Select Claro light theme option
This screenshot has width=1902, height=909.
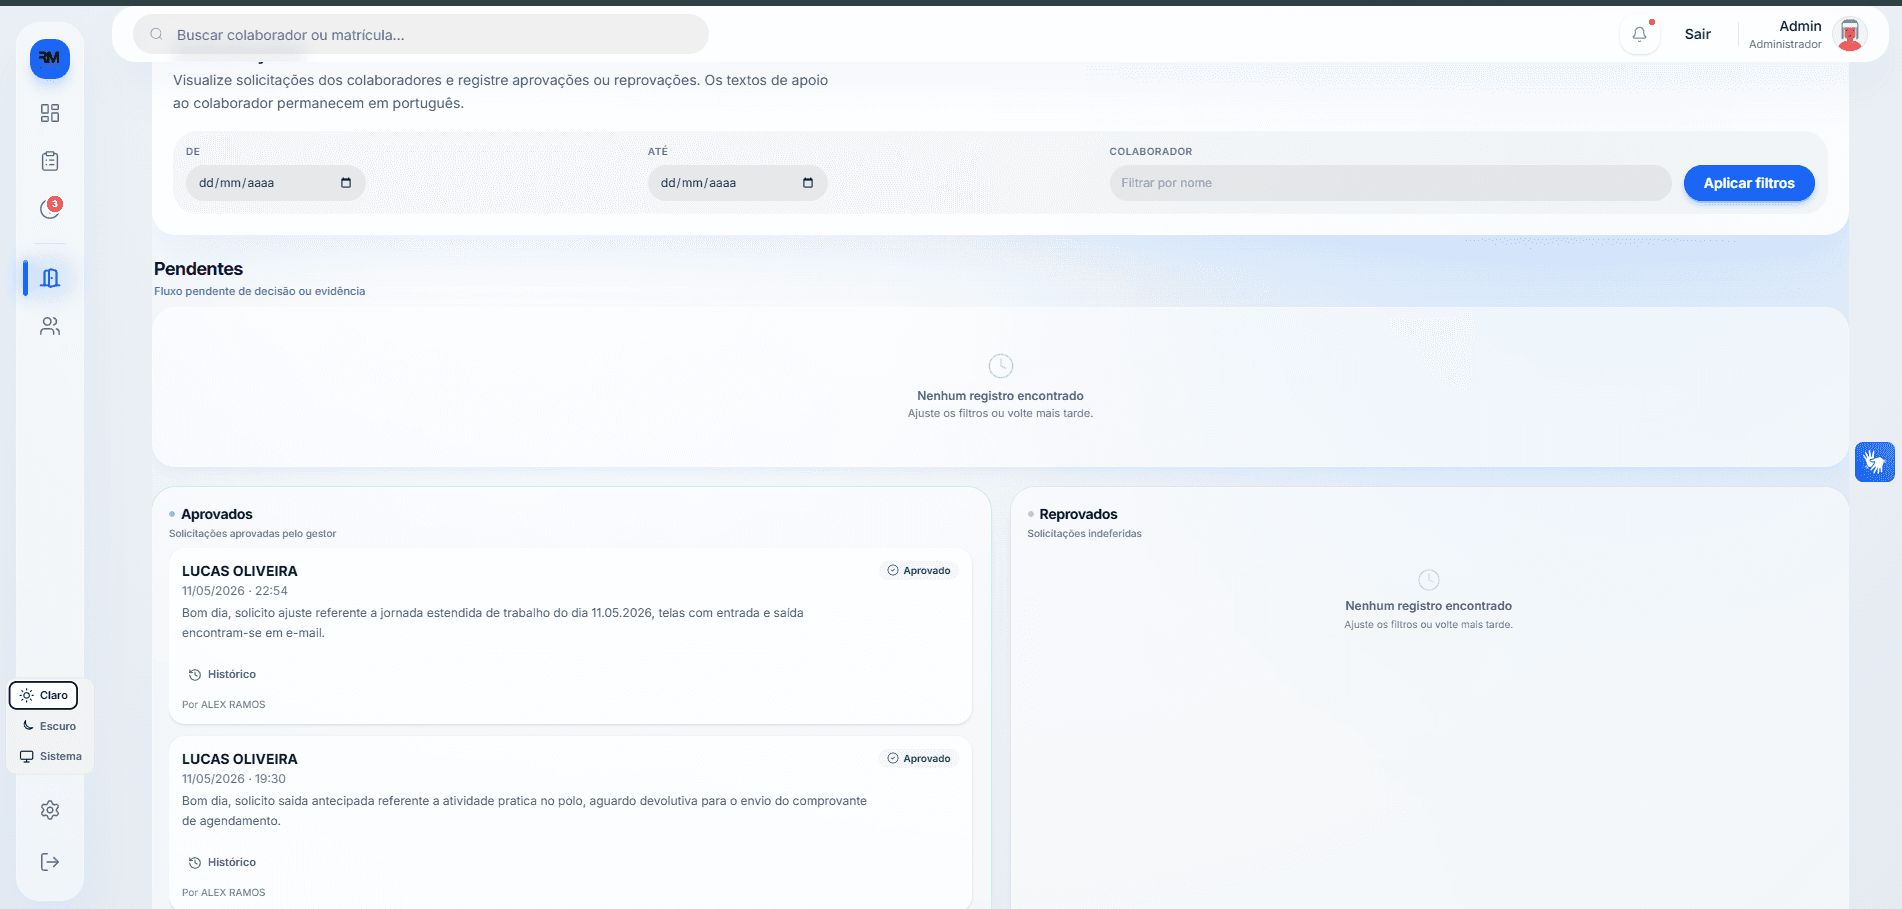pyautogui.click(x=44, y=695)
